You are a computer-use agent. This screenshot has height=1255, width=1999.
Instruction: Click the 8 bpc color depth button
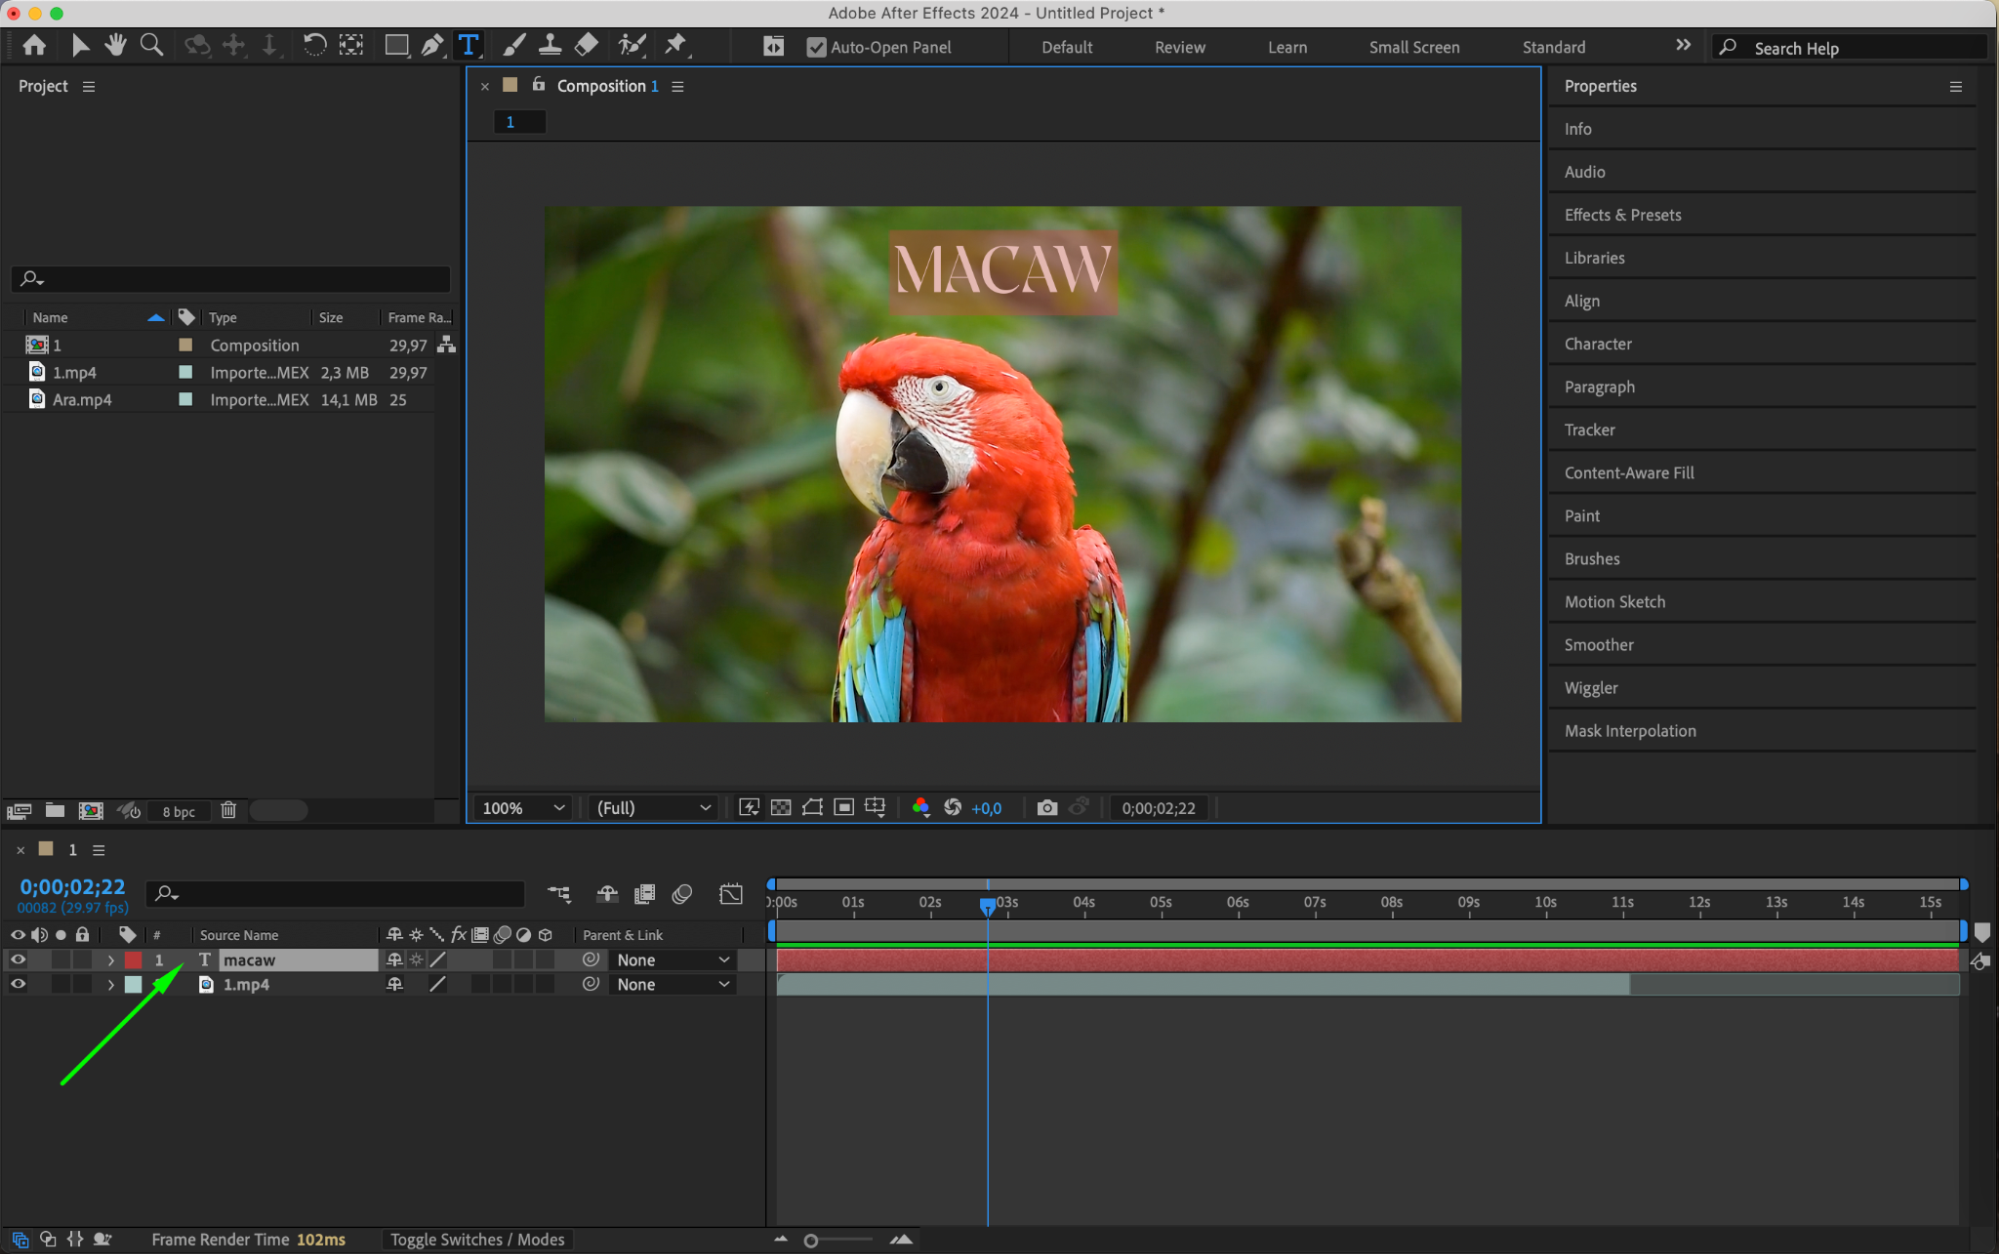tap(179, 811)
